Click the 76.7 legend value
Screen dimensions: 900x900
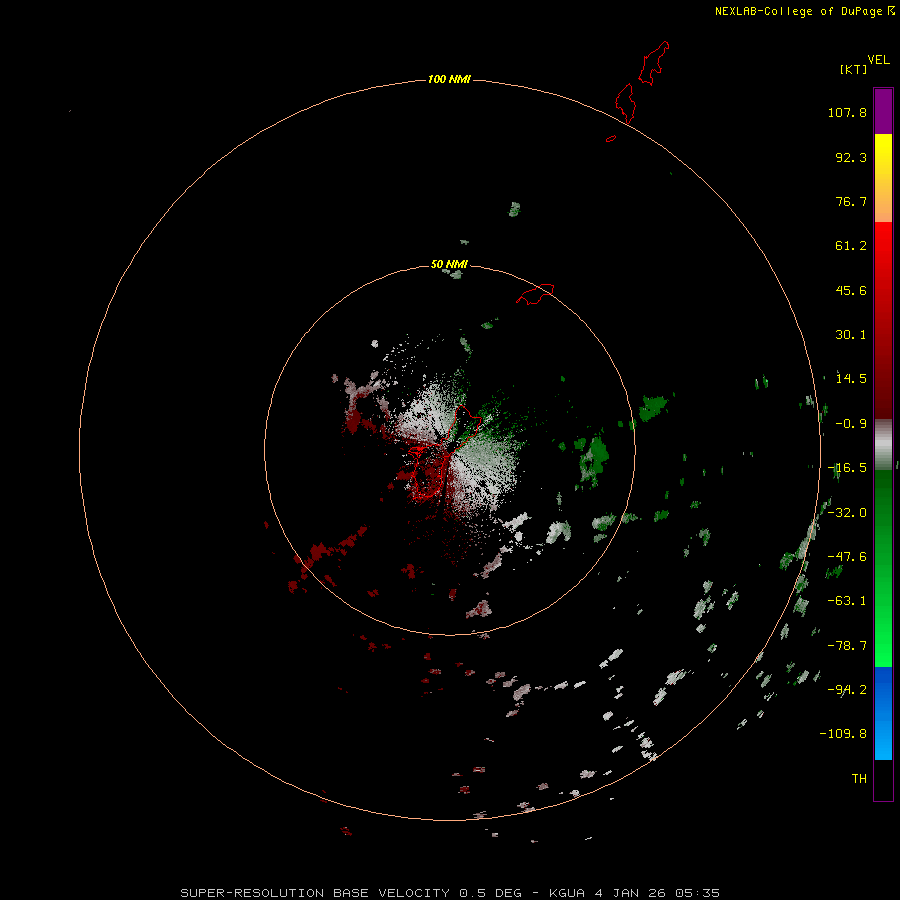coord(851,201)
